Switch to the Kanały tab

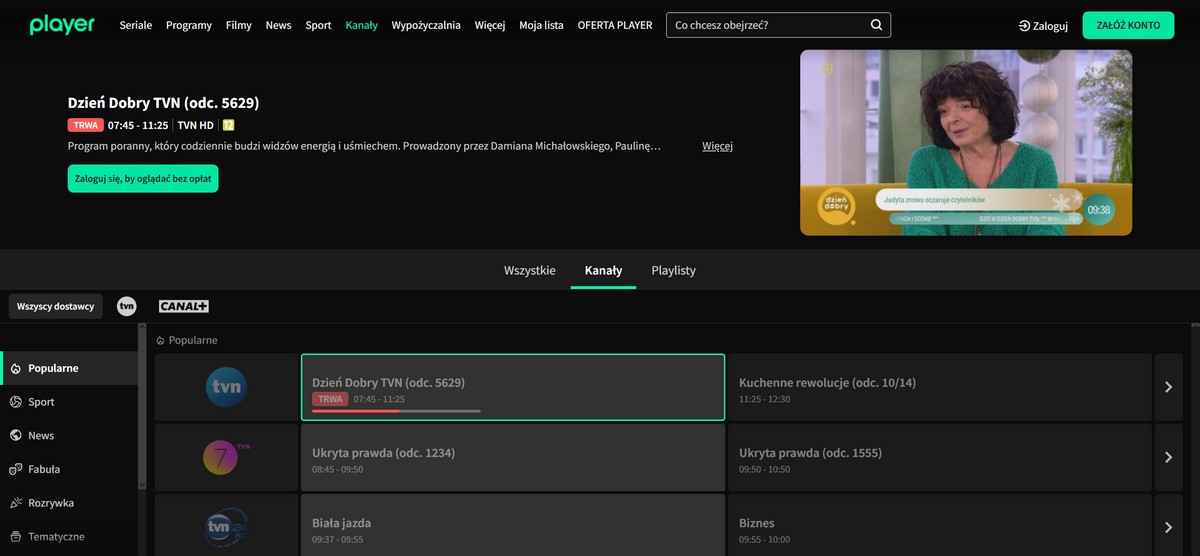point(603,270)
